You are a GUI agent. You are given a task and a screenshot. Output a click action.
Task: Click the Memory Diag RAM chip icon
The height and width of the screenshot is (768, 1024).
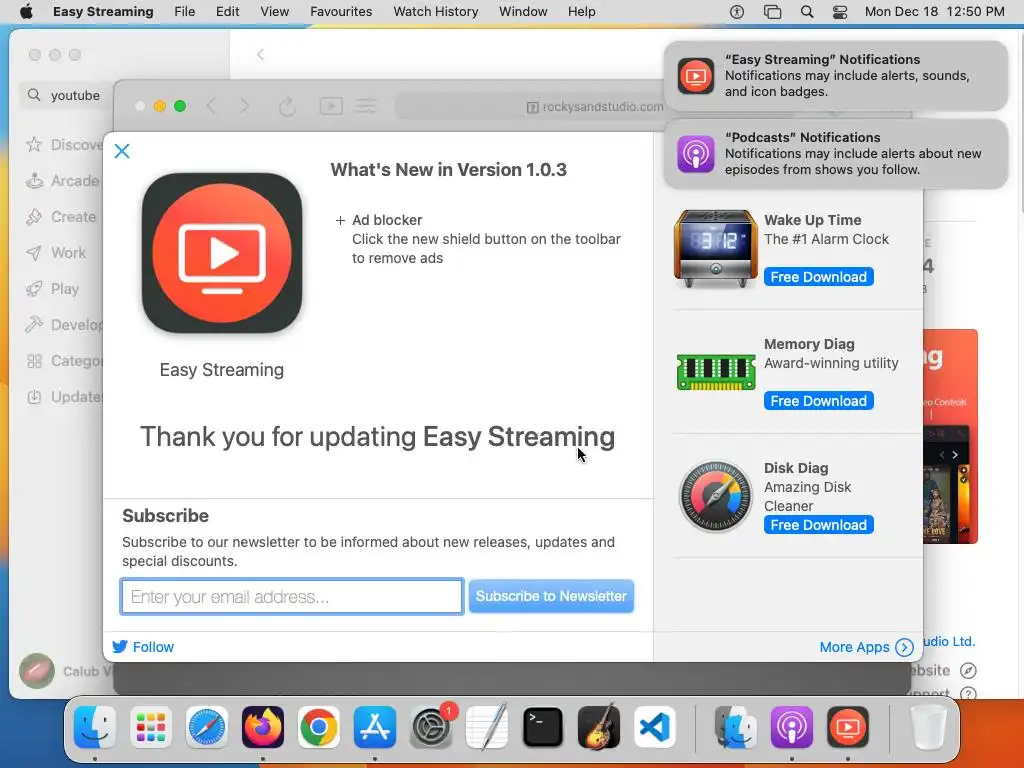click(716, 372)
